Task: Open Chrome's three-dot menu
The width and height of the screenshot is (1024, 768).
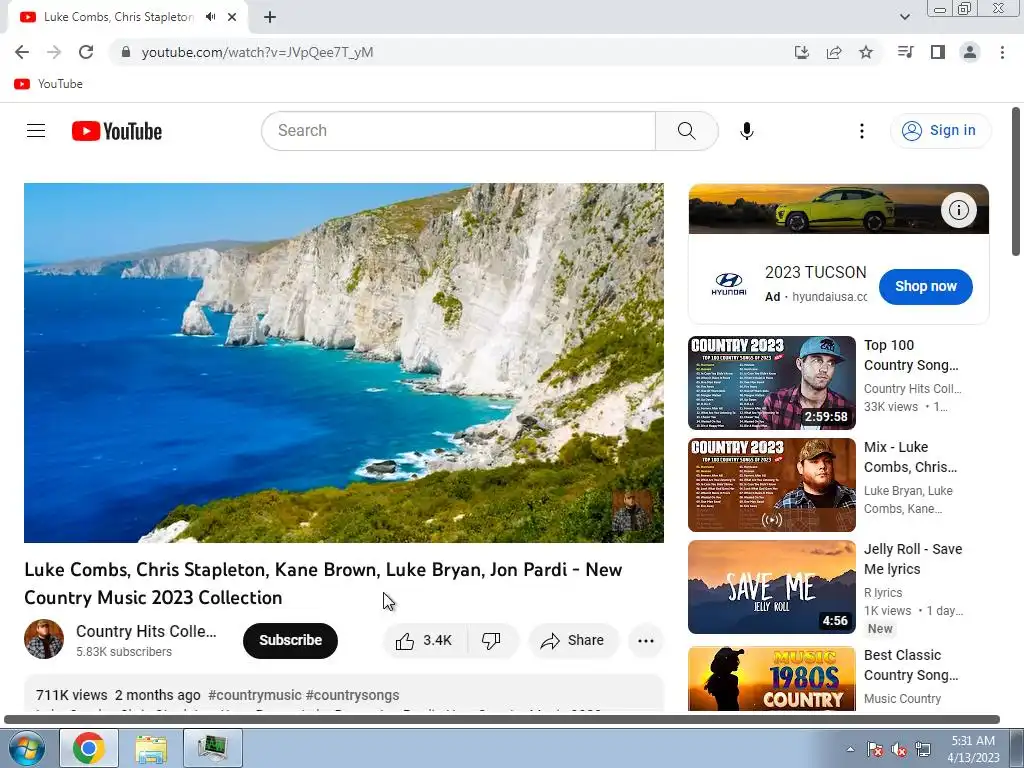Action: pos(1002,52)
